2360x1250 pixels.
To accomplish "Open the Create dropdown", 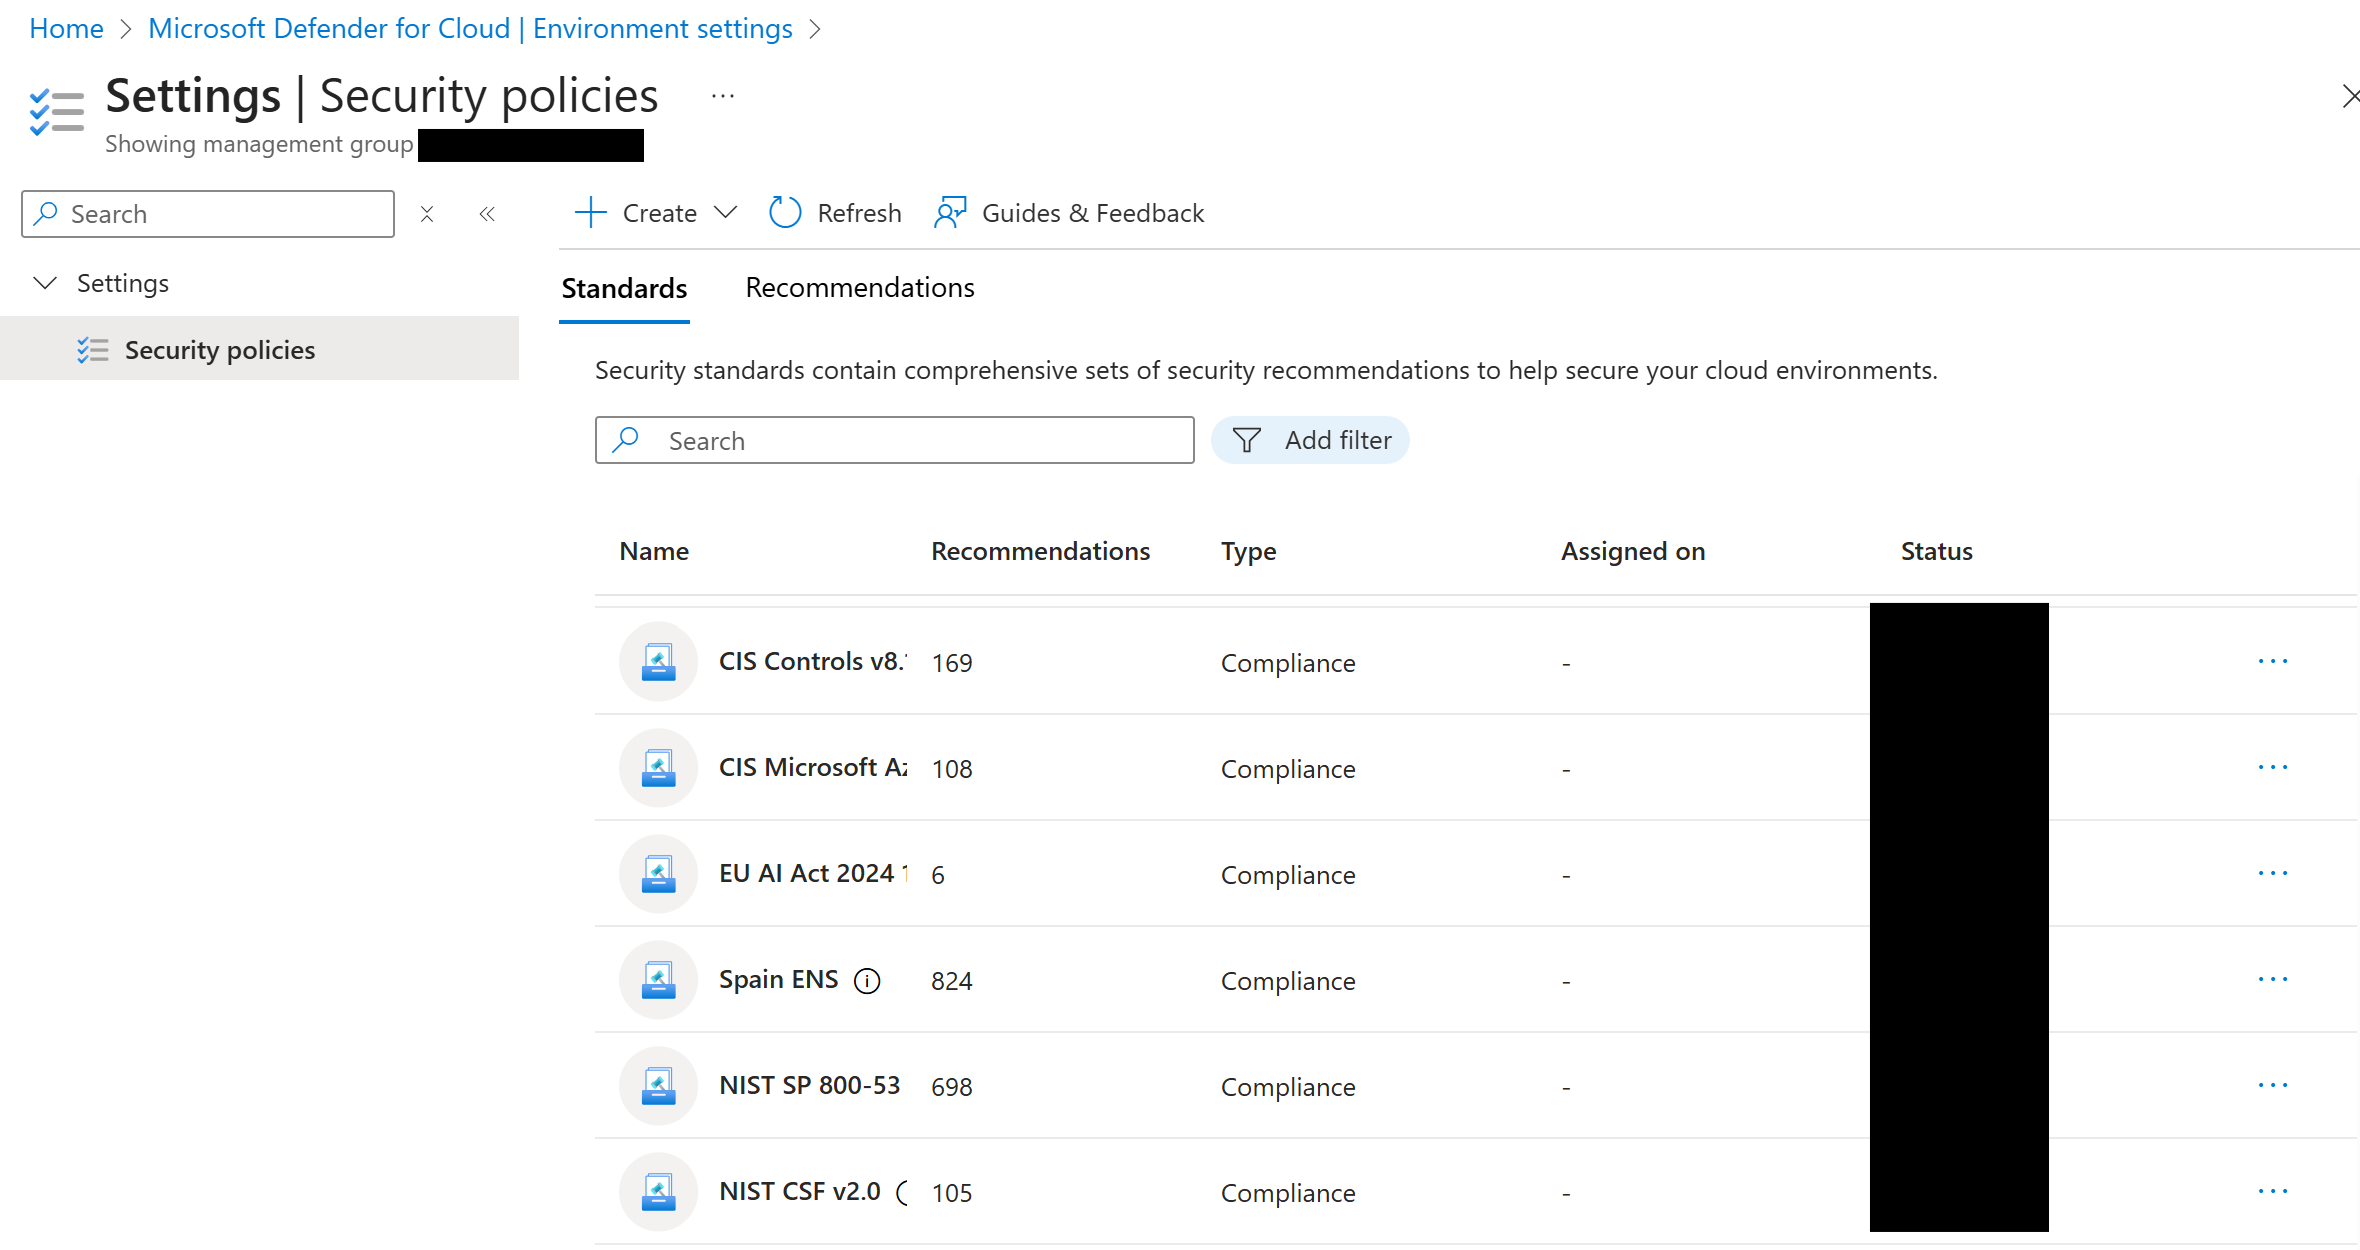I will pos(655,212).
